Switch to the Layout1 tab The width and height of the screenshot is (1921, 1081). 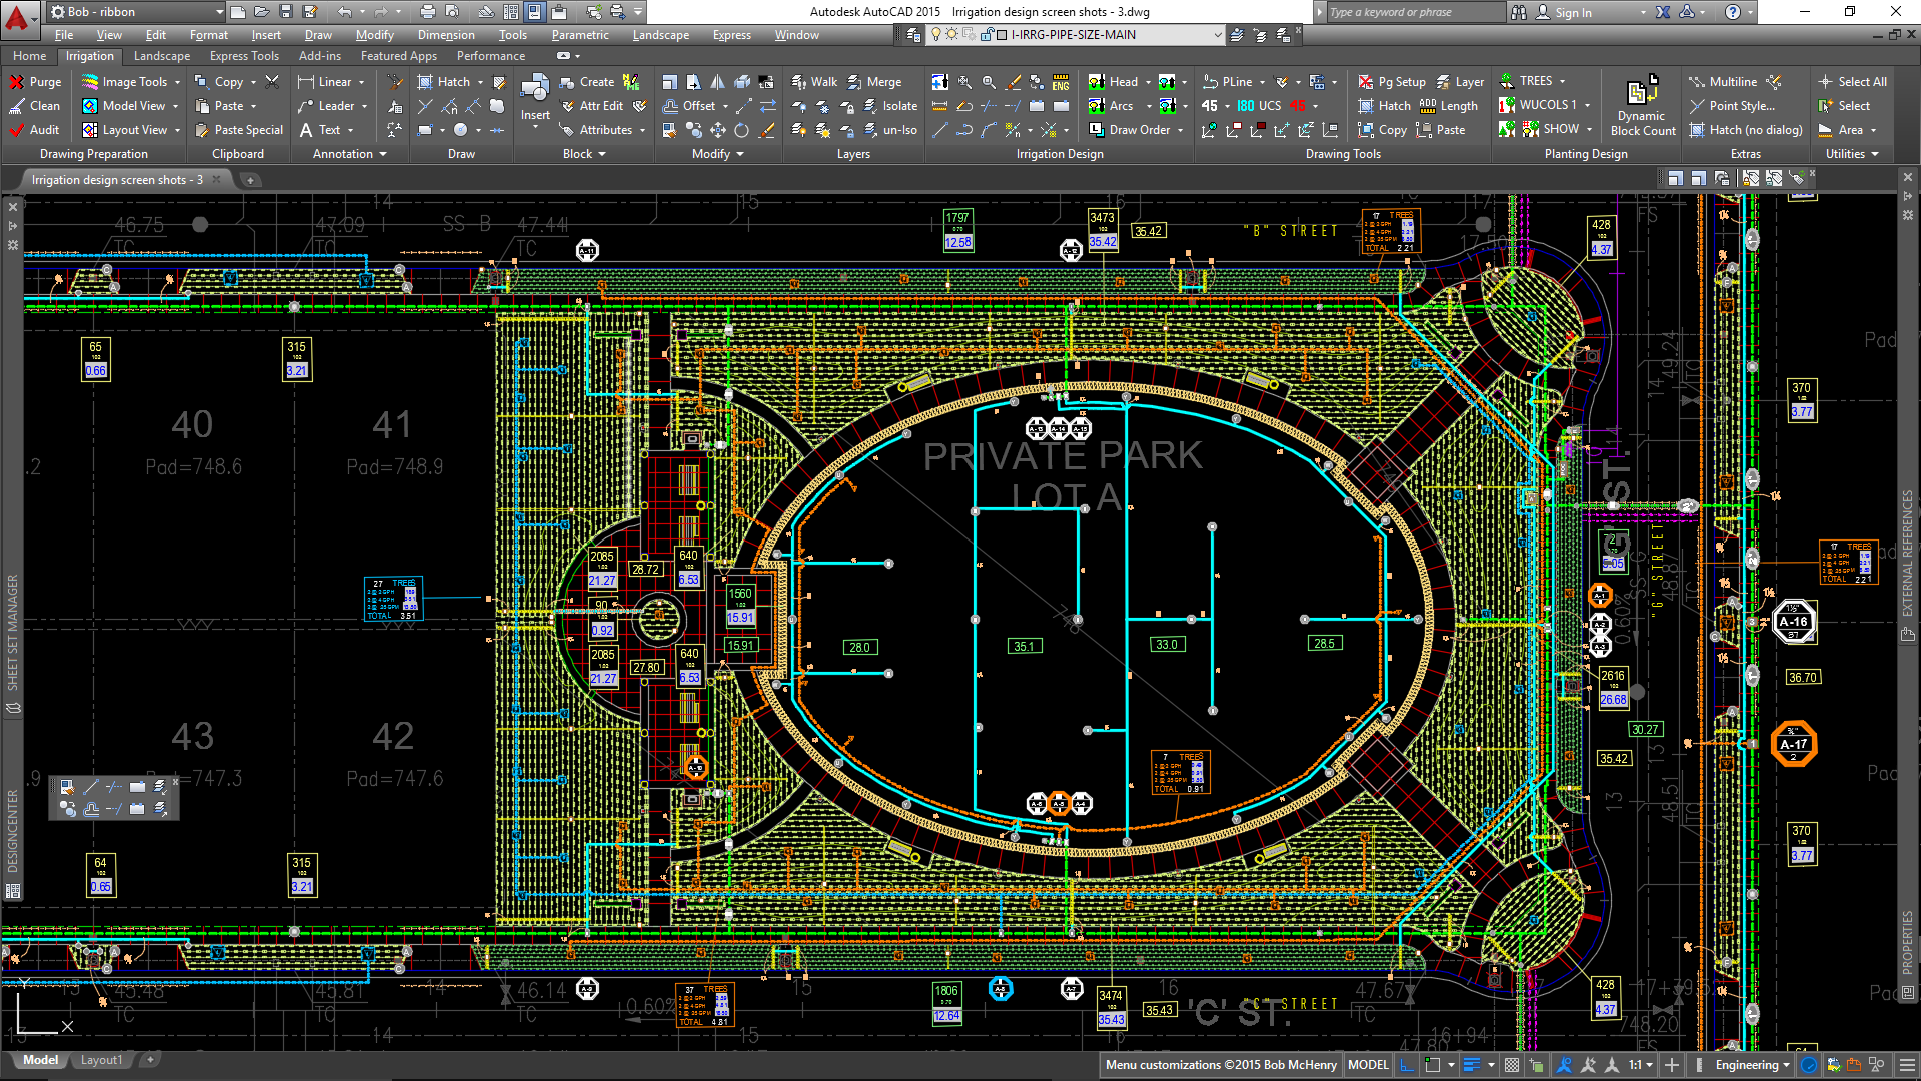pyautogui.click(x=101, y=1060)
